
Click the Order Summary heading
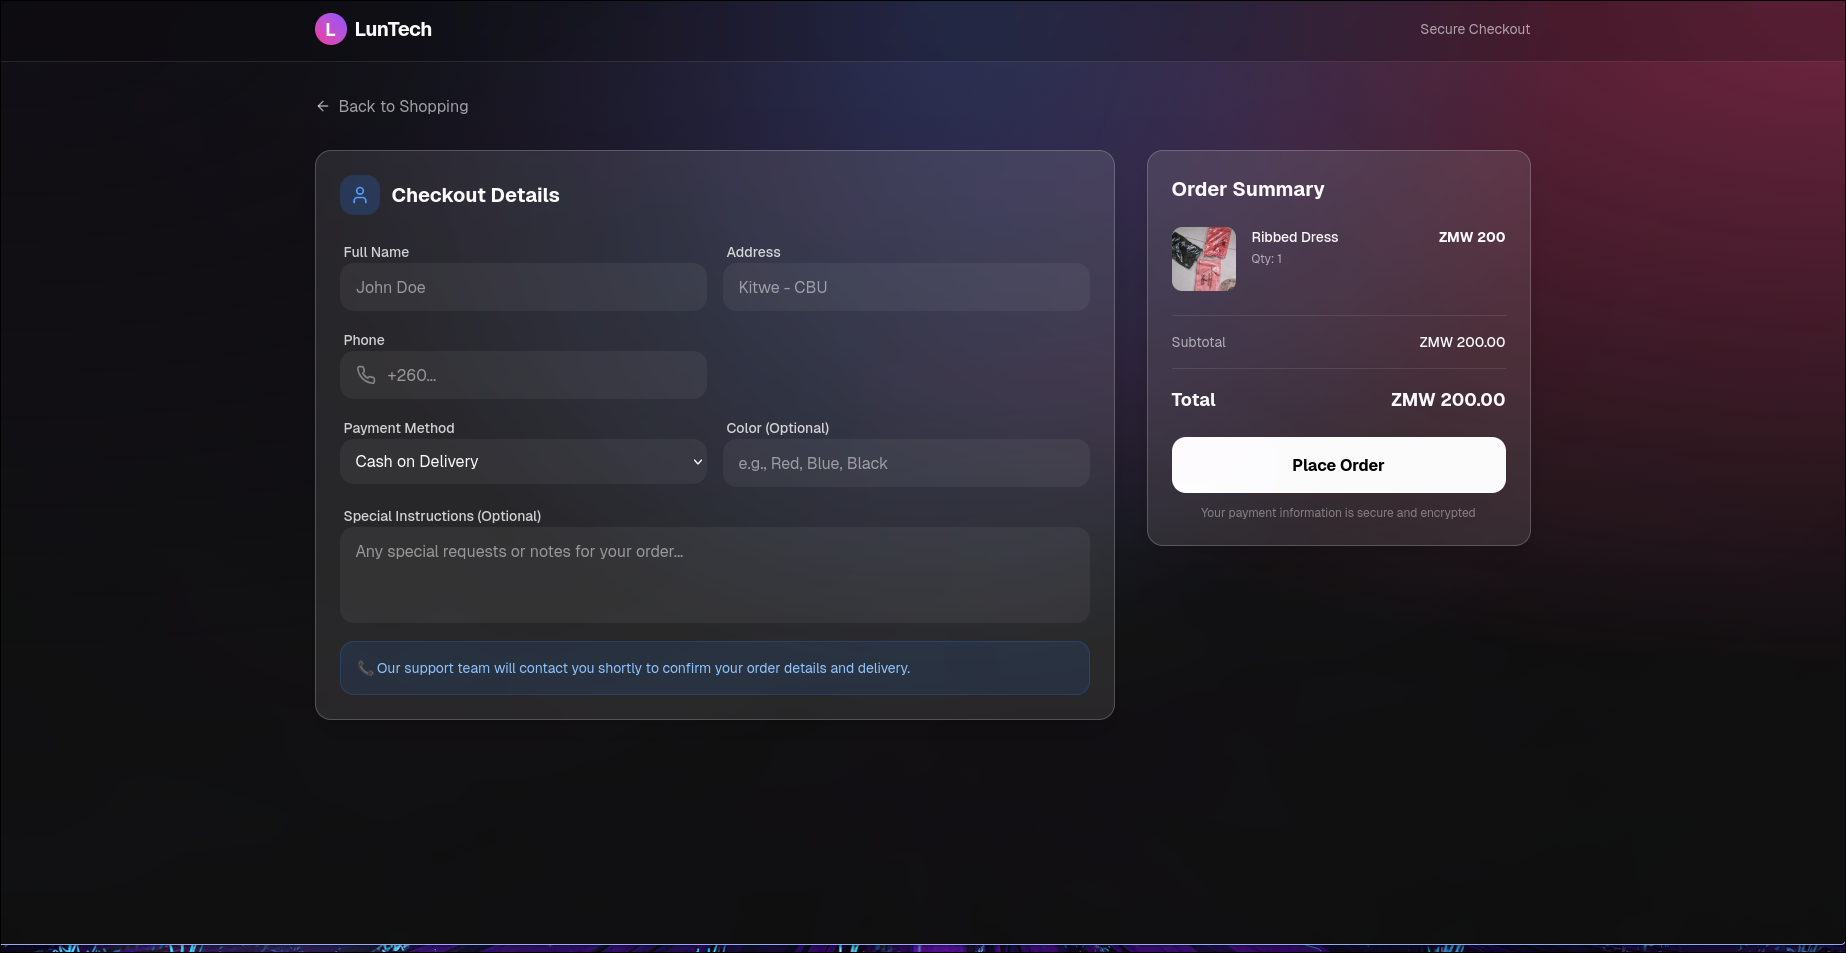1247,189
